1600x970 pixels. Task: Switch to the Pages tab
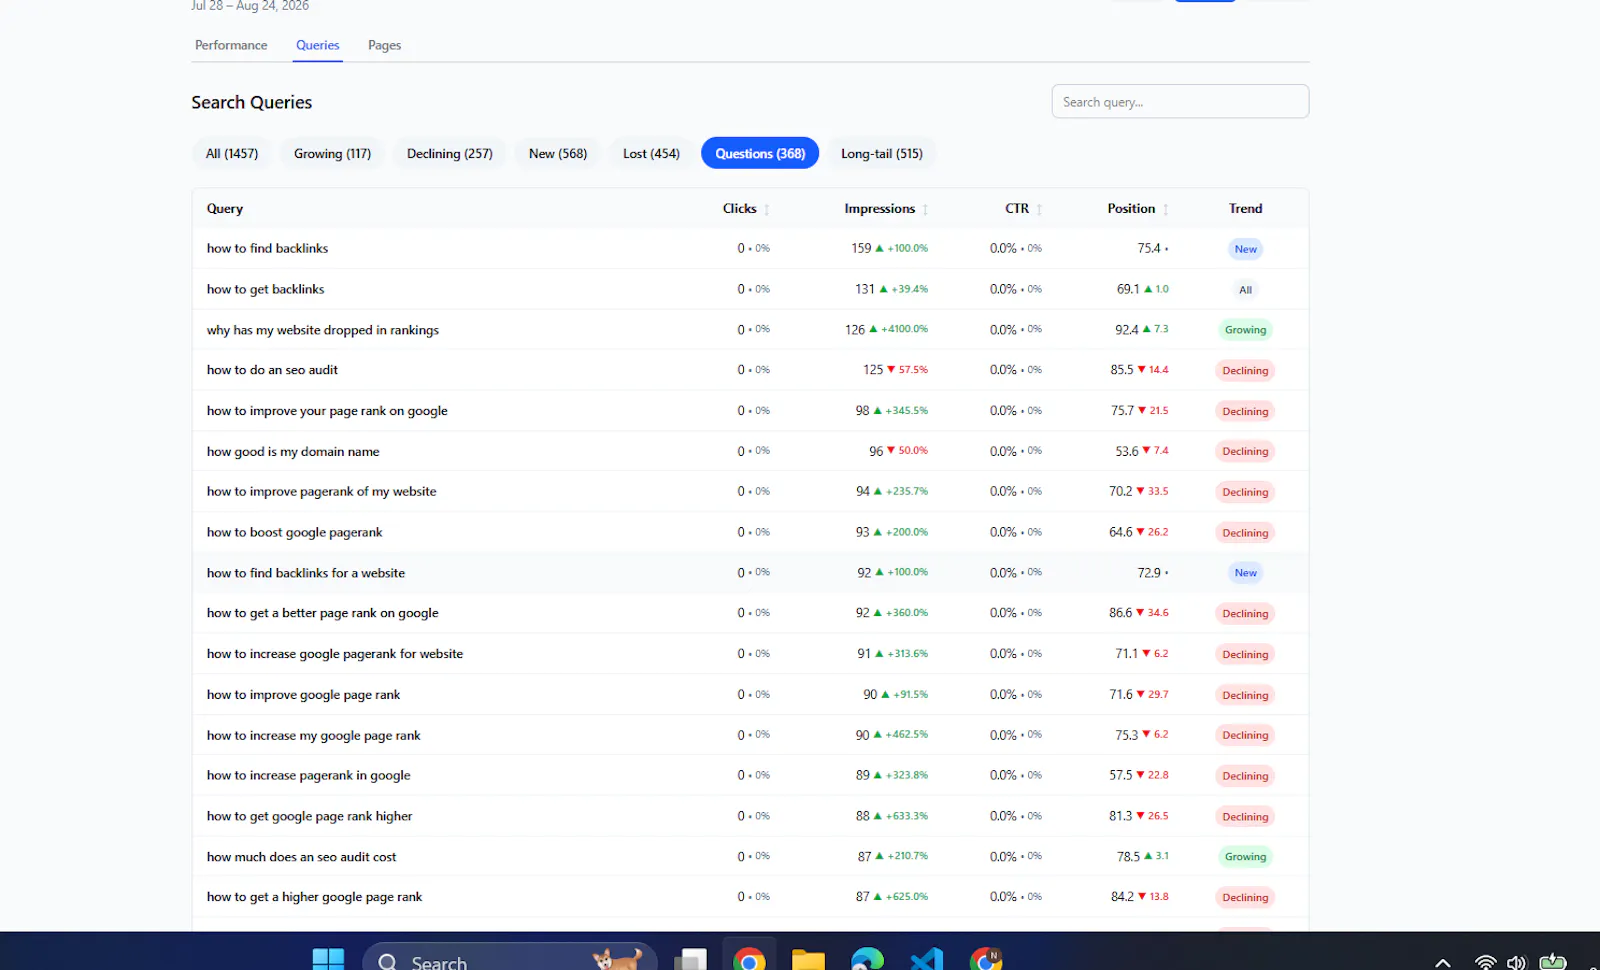[384, 45]
